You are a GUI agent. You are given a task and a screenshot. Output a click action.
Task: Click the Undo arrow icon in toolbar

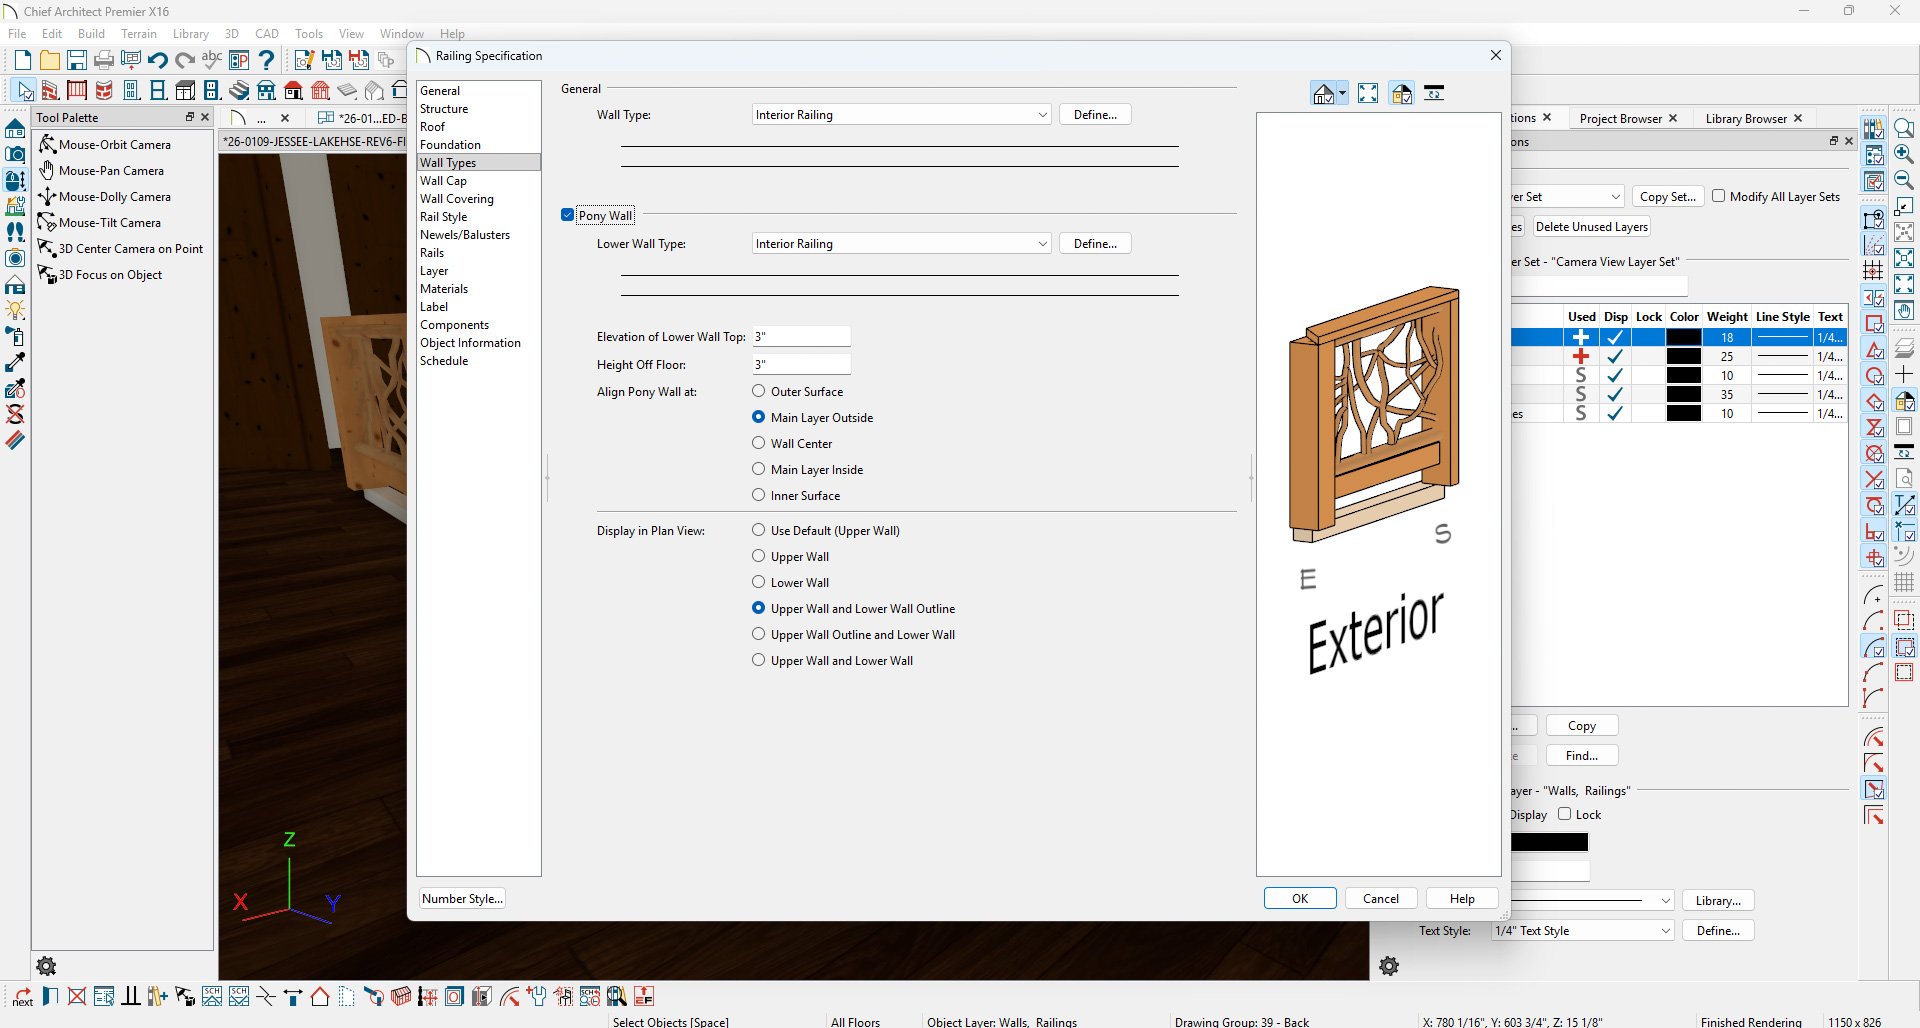pos(157,60)
